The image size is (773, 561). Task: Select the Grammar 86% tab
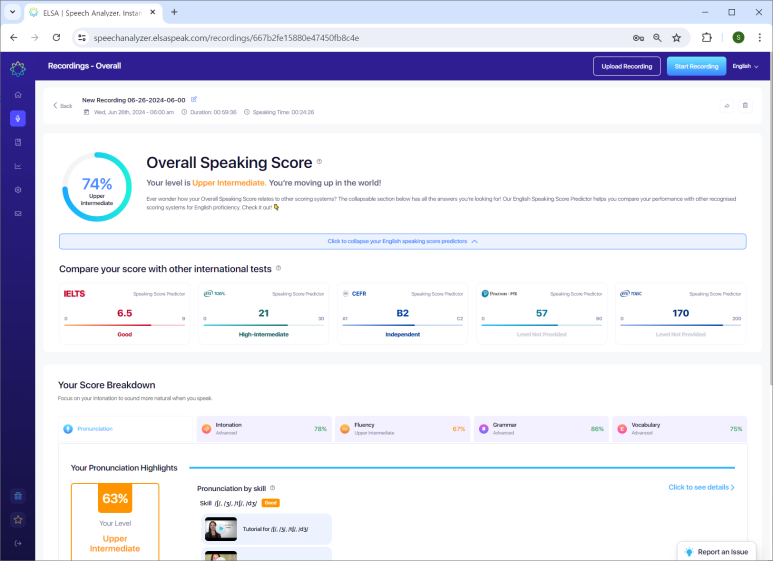pos(541,429)
